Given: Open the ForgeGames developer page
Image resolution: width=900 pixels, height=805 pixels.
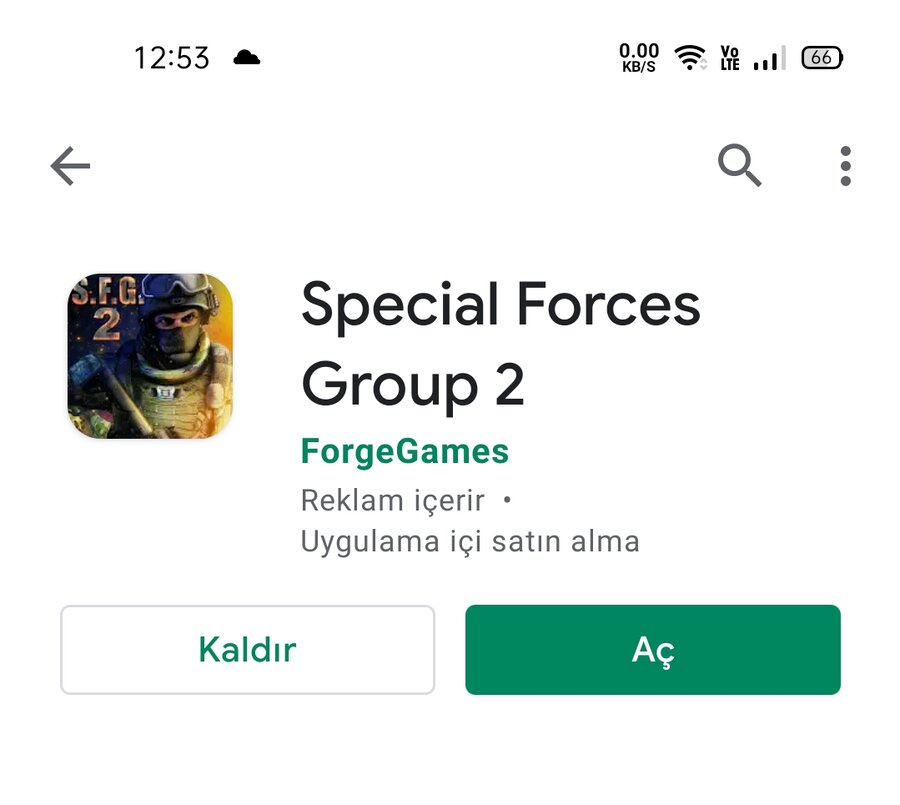Looking at the screenshot, I should 405,451.
